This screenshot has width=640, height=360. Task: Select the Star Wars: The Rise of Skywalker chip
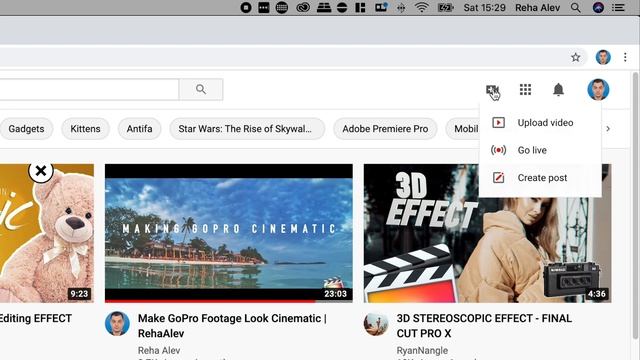(x=247, y=129)
